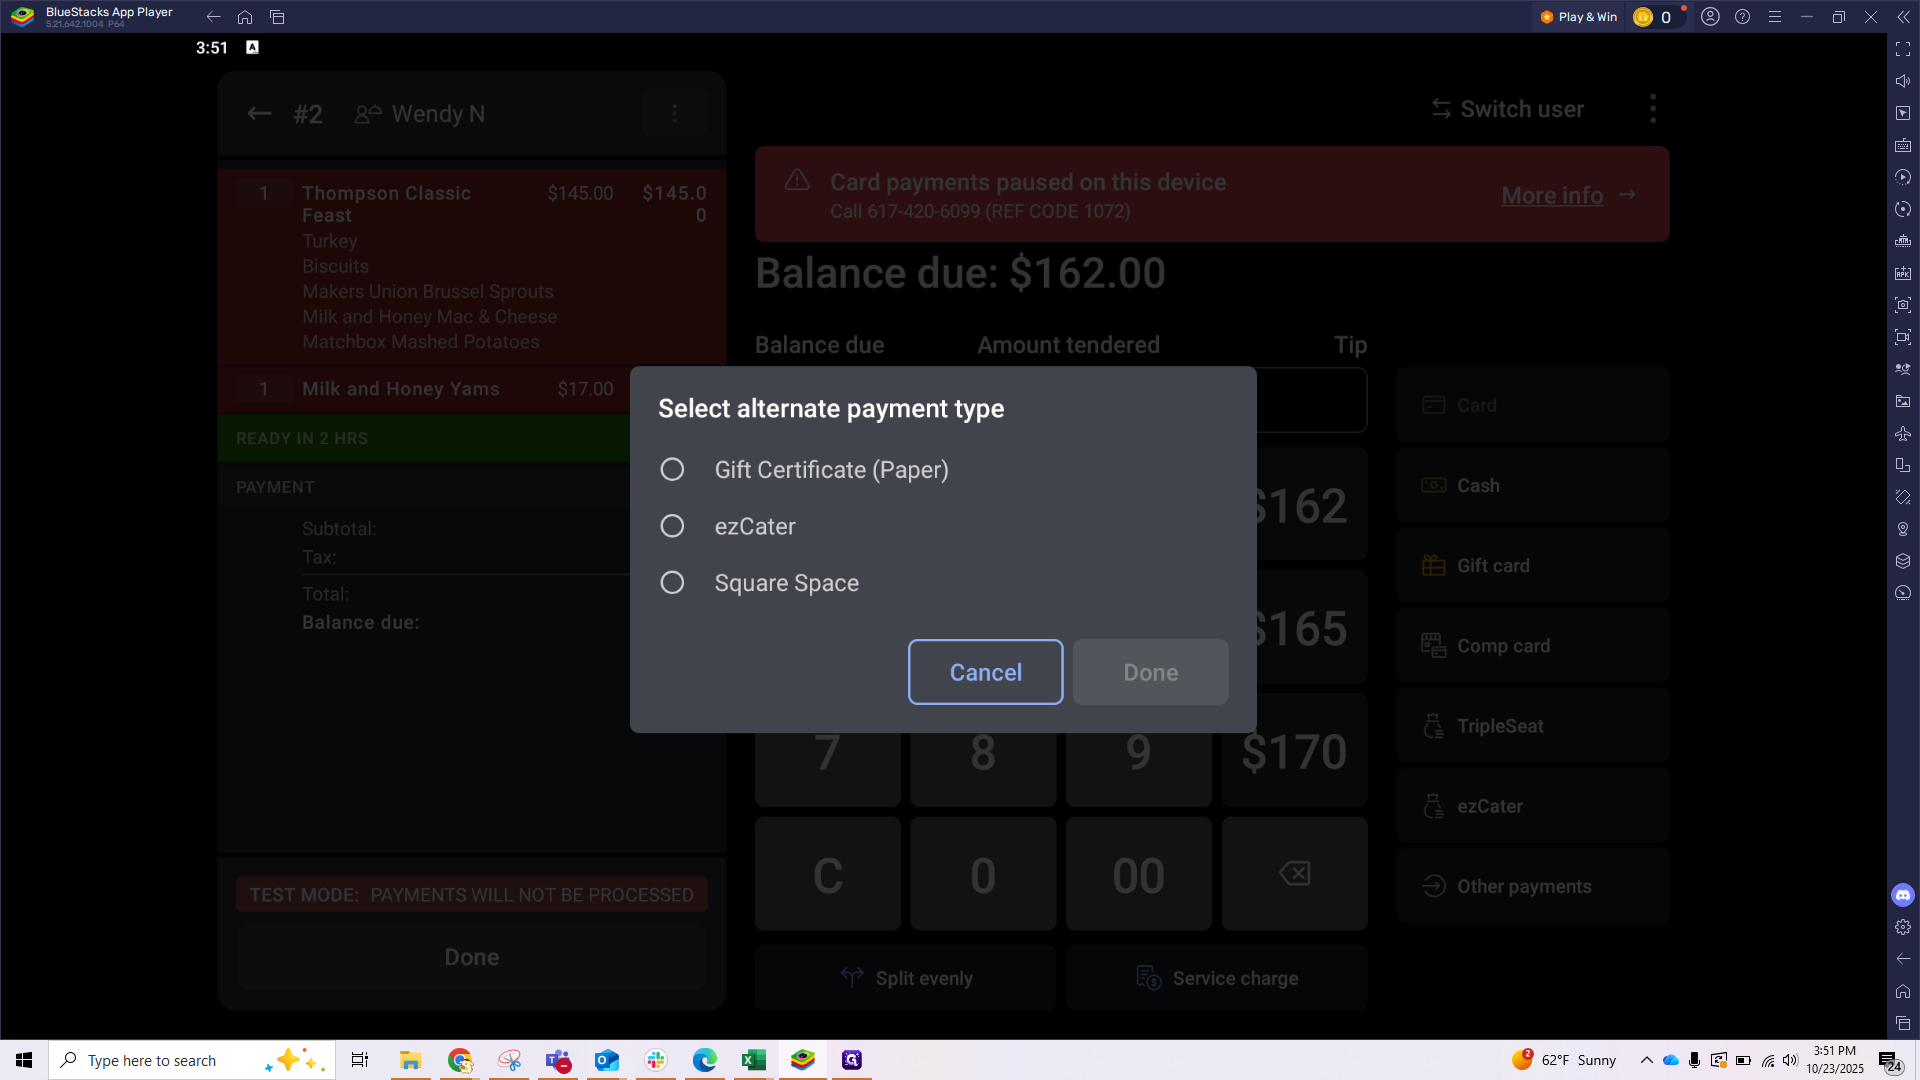
Task: Click the dialog's Done button
Action: pyautogui.click(x=1150, y=672)
